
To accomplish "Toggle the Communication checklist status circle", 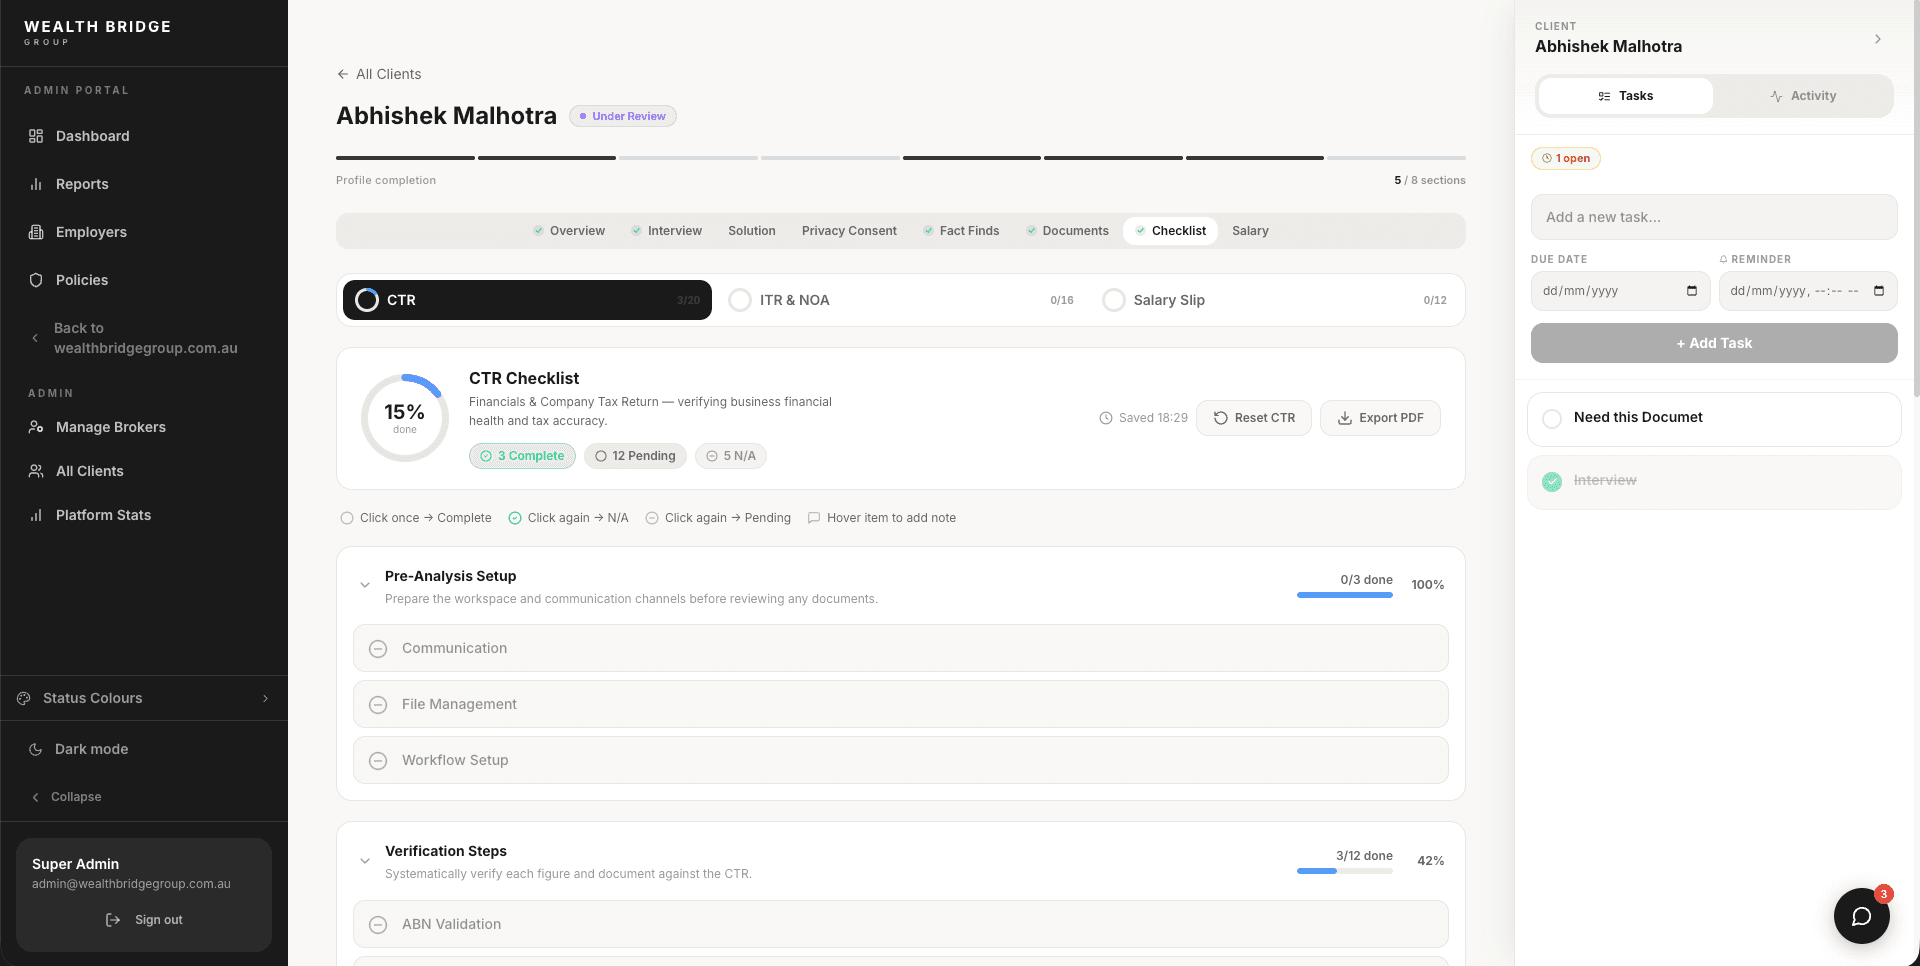I will pos(378,649).
